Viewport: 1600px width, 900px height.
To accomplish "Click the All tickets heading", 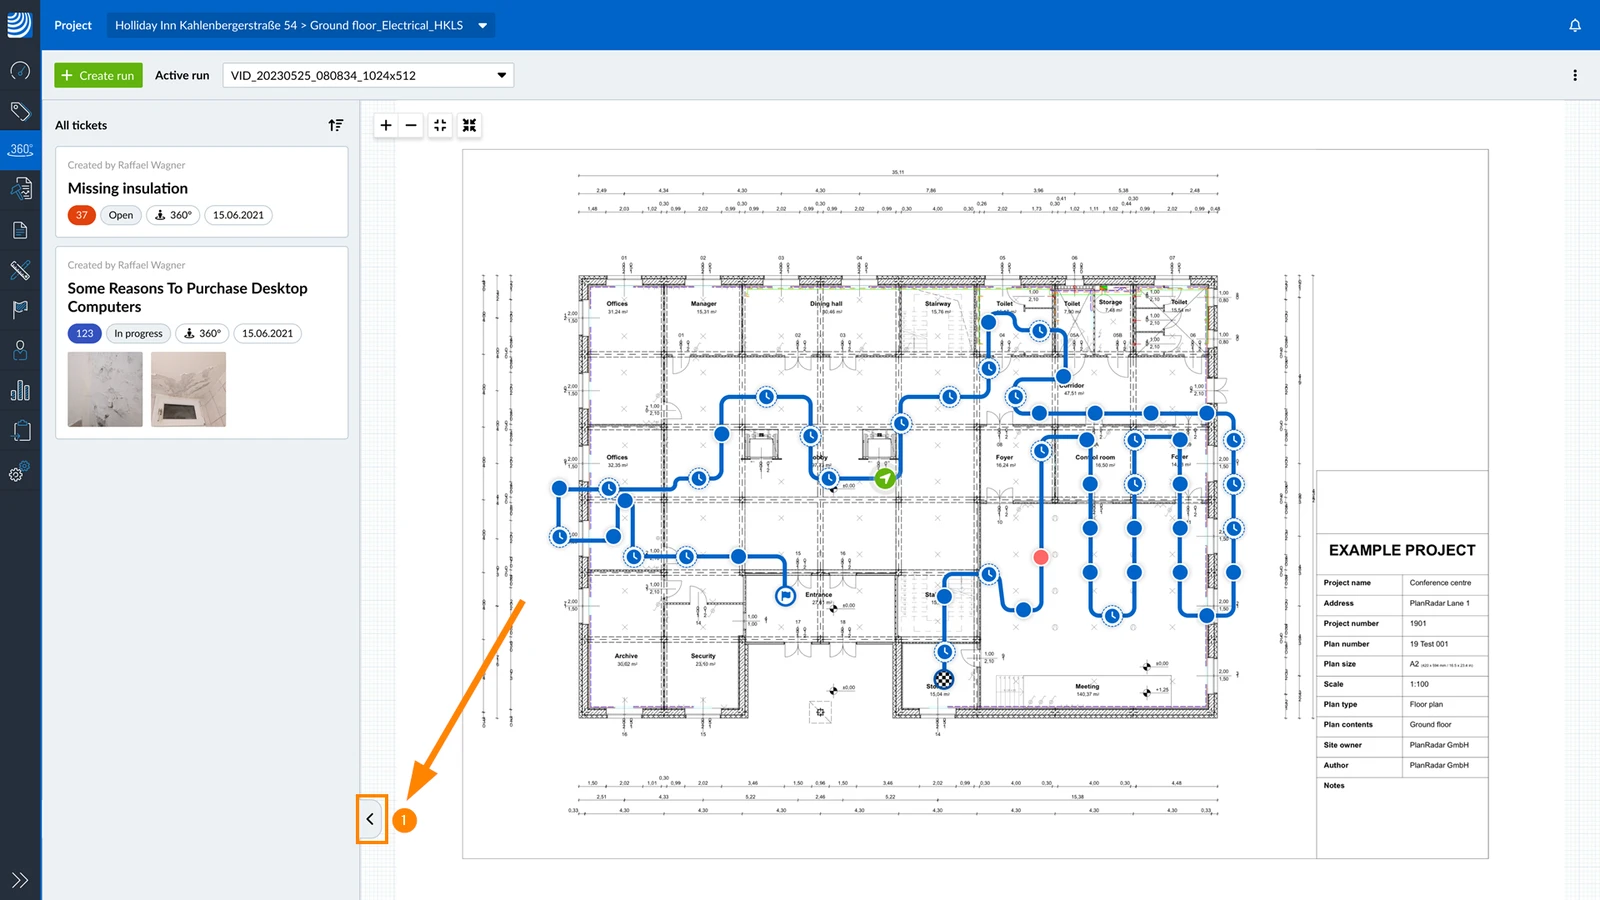I will point(81,125).
